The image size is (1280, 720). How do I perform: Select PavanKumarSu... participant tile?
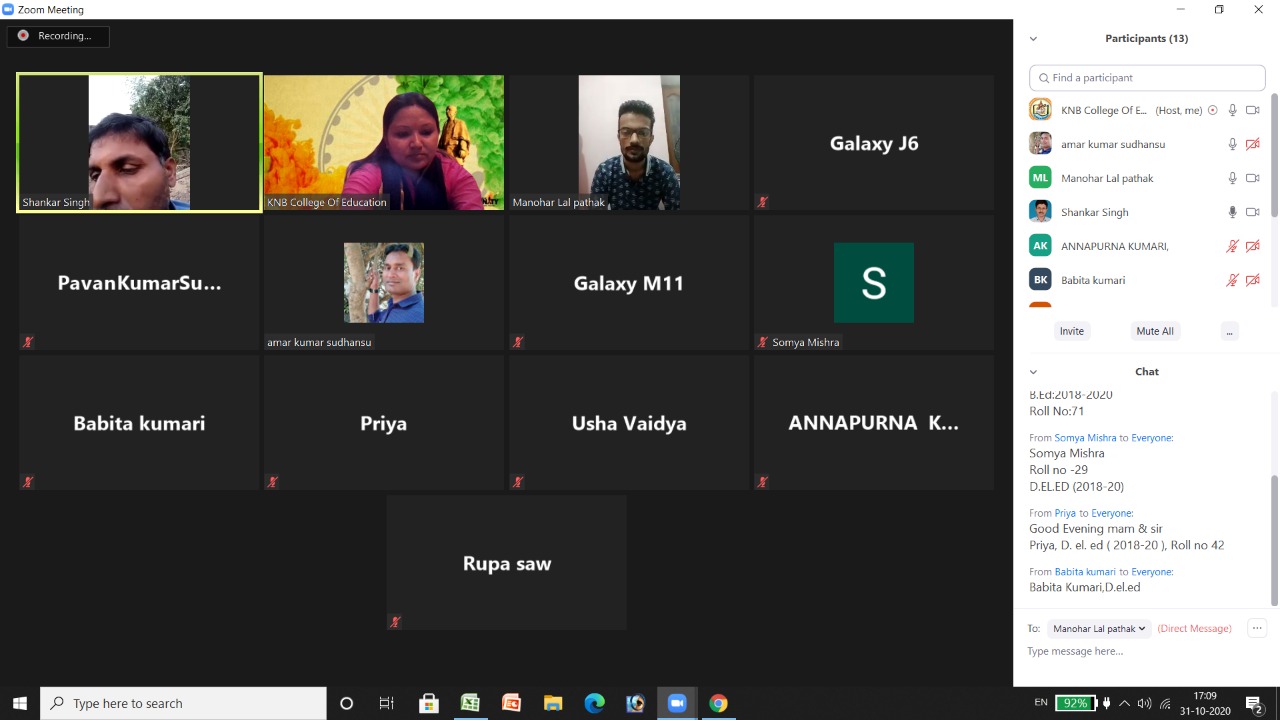click(139, 283)
